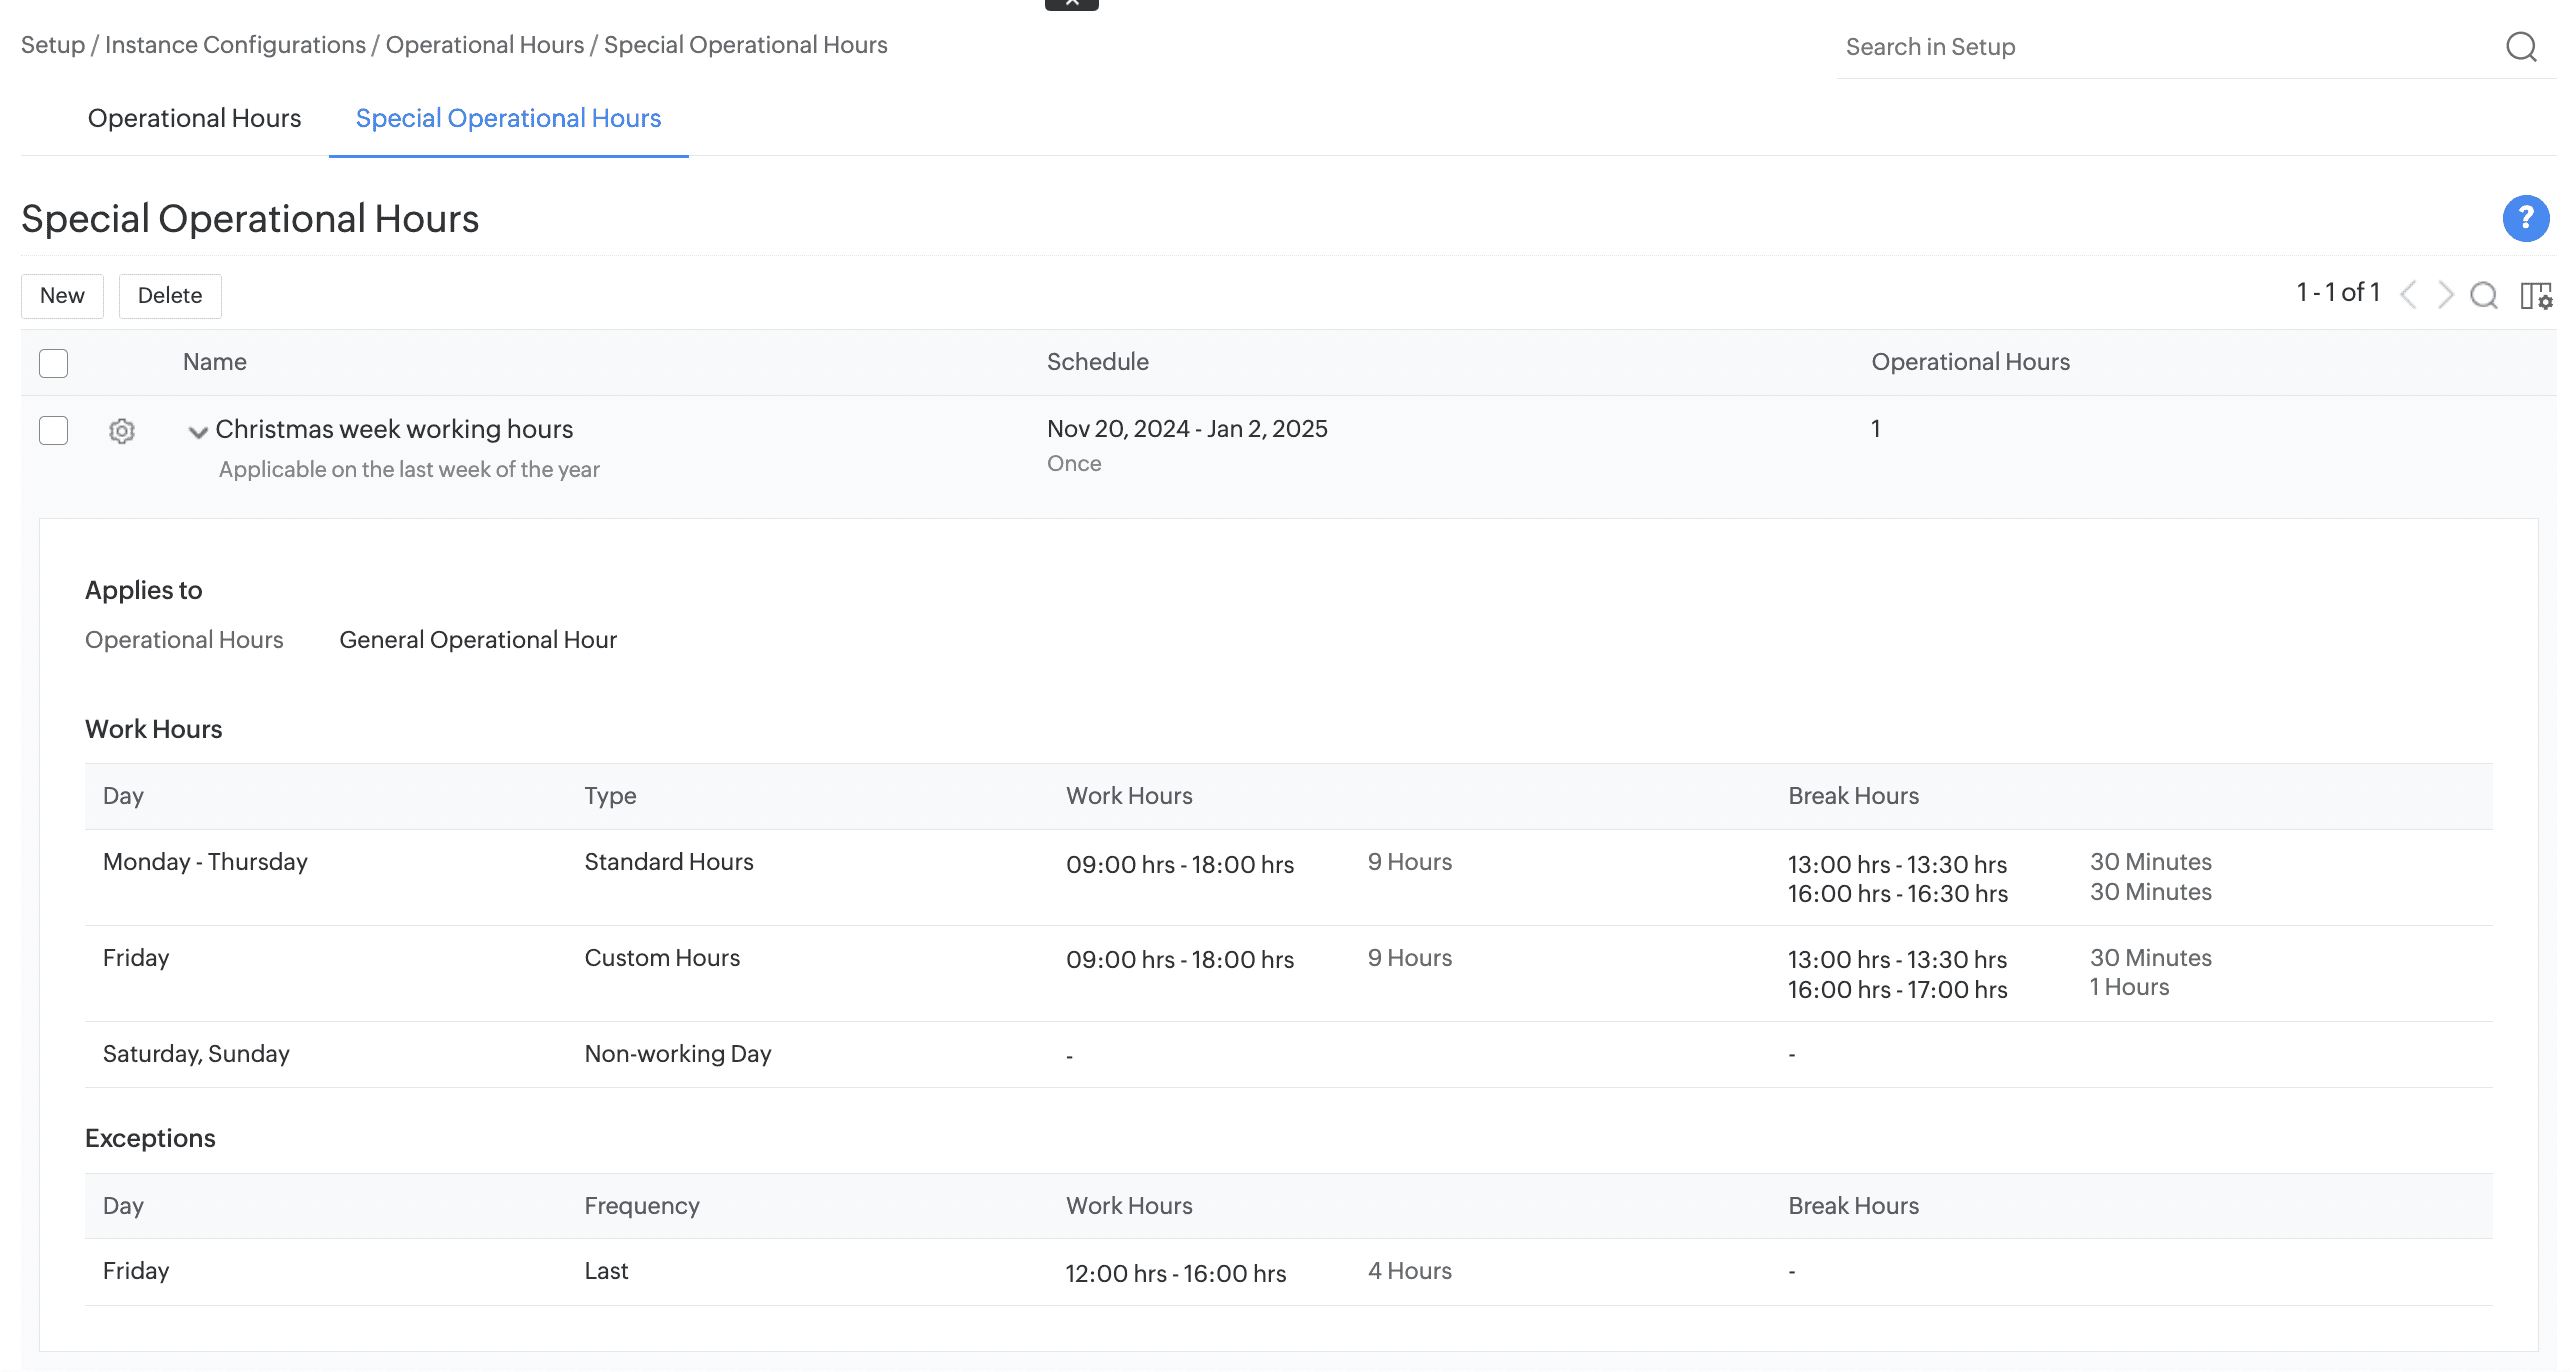
Task: Collapse the Christmas week working hours row
Action: (198, 432)
